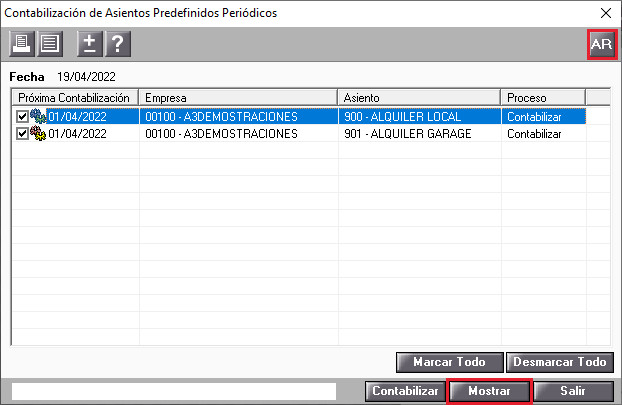Click Empresa cell in ALQUILER LOCAL row
Image resolution: width=622 pixels, height=405 pixels.
tap(238, 117)
